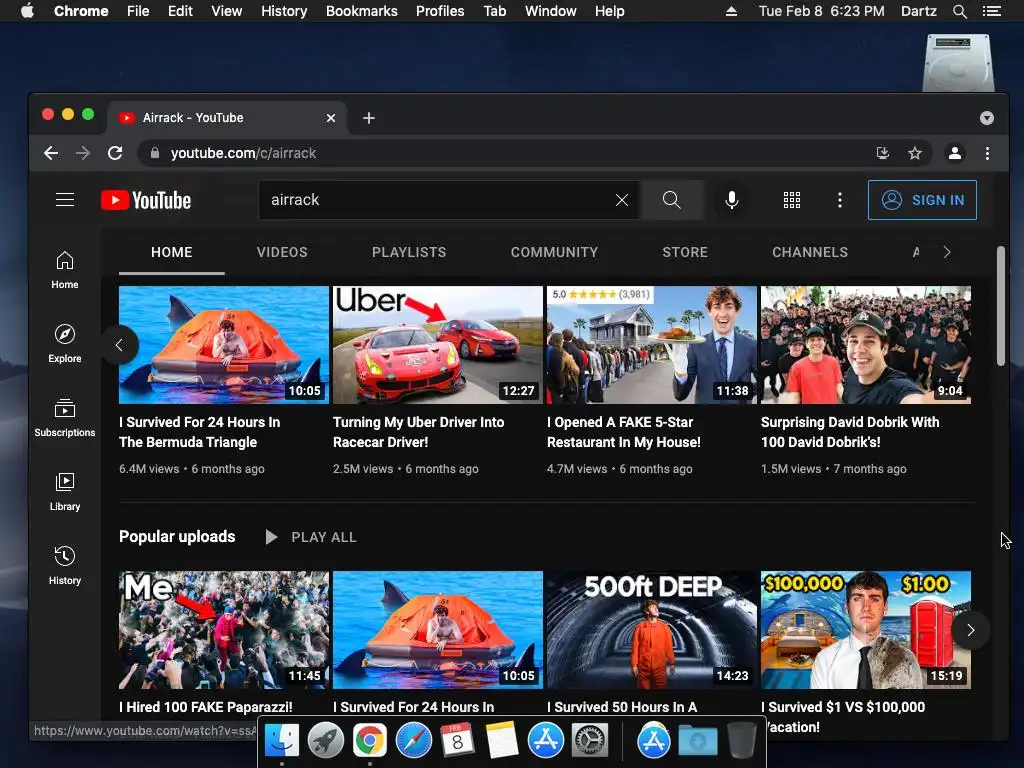Viewport: 1024px width, 768px height.
Task: Open Control Center list icon in menu bar
Action: coord(992,11)
